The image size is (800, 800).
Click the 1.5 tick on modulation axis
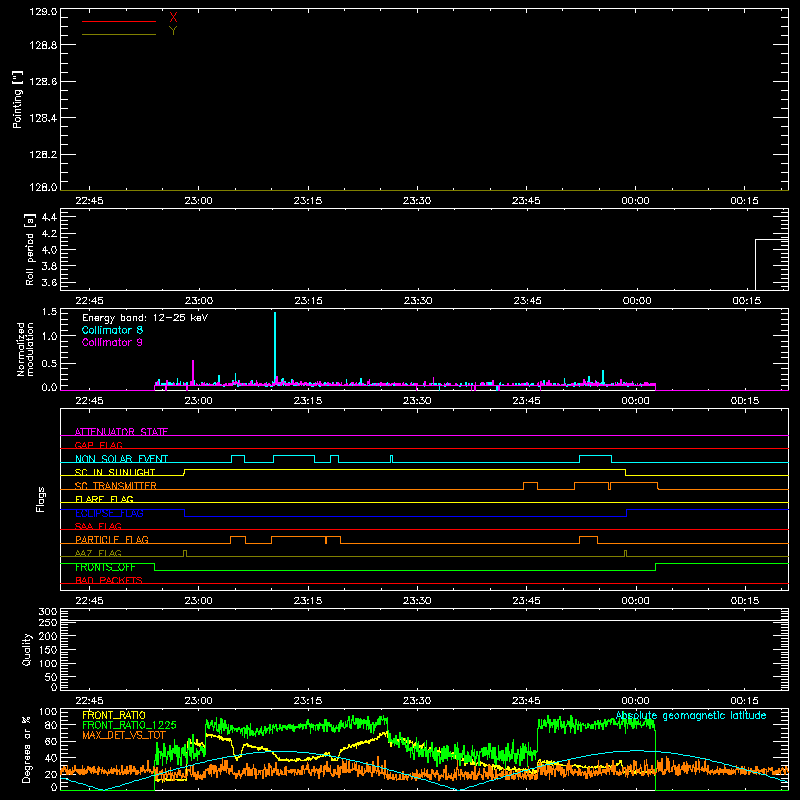[49, 312]
